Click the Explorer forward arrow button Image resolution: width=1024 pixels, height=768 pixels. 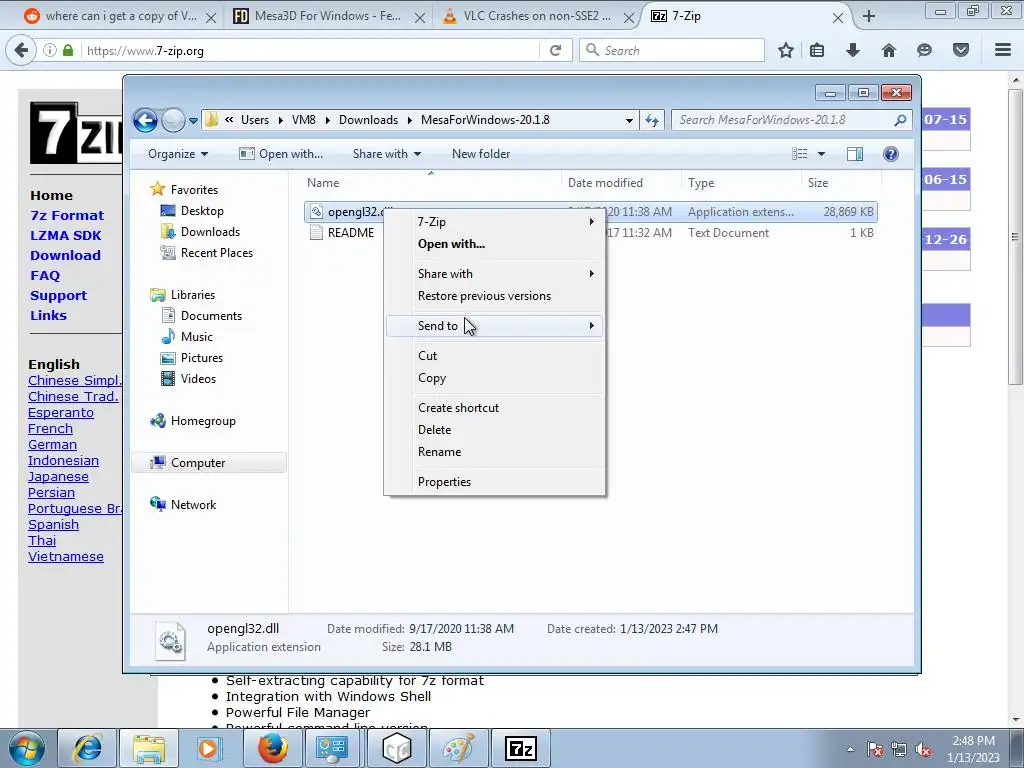(x=173, y=120)
